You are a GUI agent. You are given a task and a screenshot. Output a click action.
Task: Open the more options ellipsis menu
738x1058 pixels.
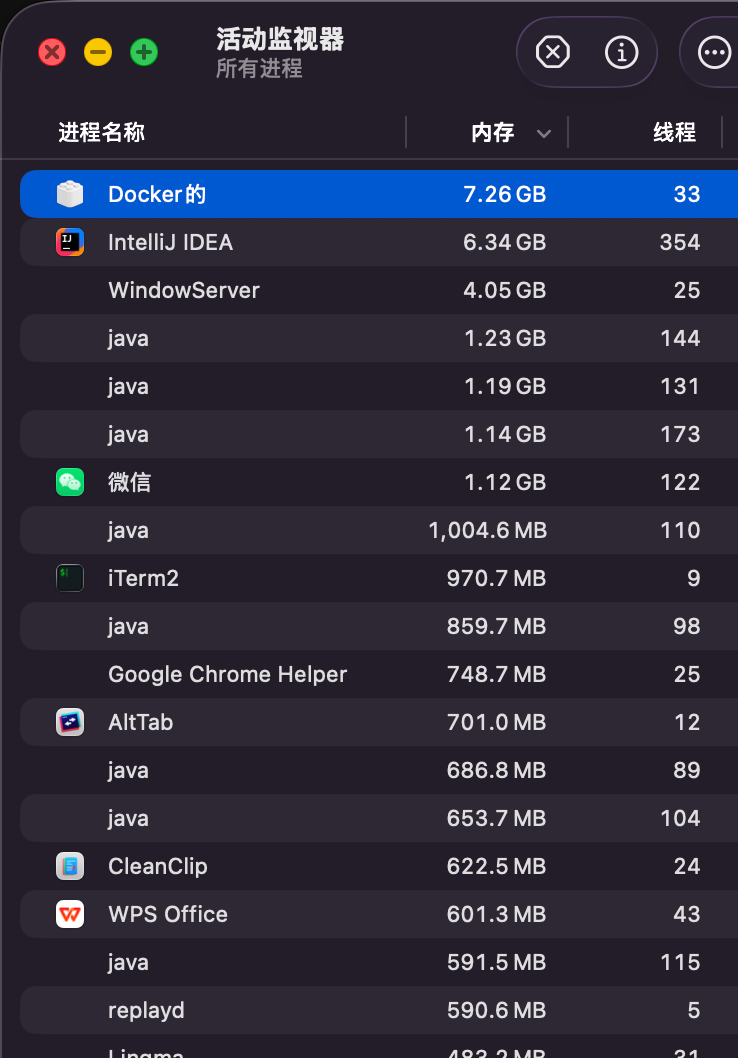(714, 52)
